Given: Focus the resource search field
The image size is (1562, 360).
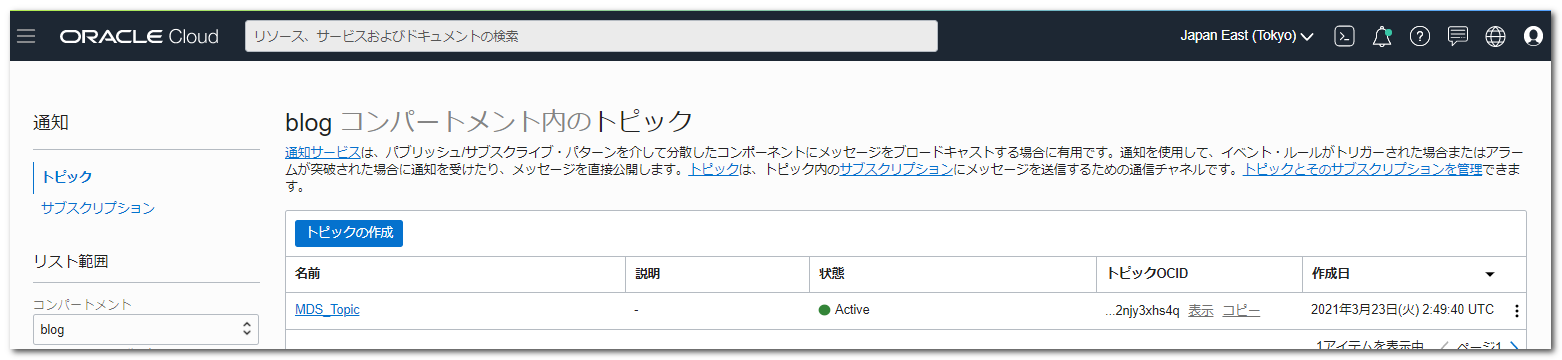Looking at the screenshot, I should click(x=591, y=36).
